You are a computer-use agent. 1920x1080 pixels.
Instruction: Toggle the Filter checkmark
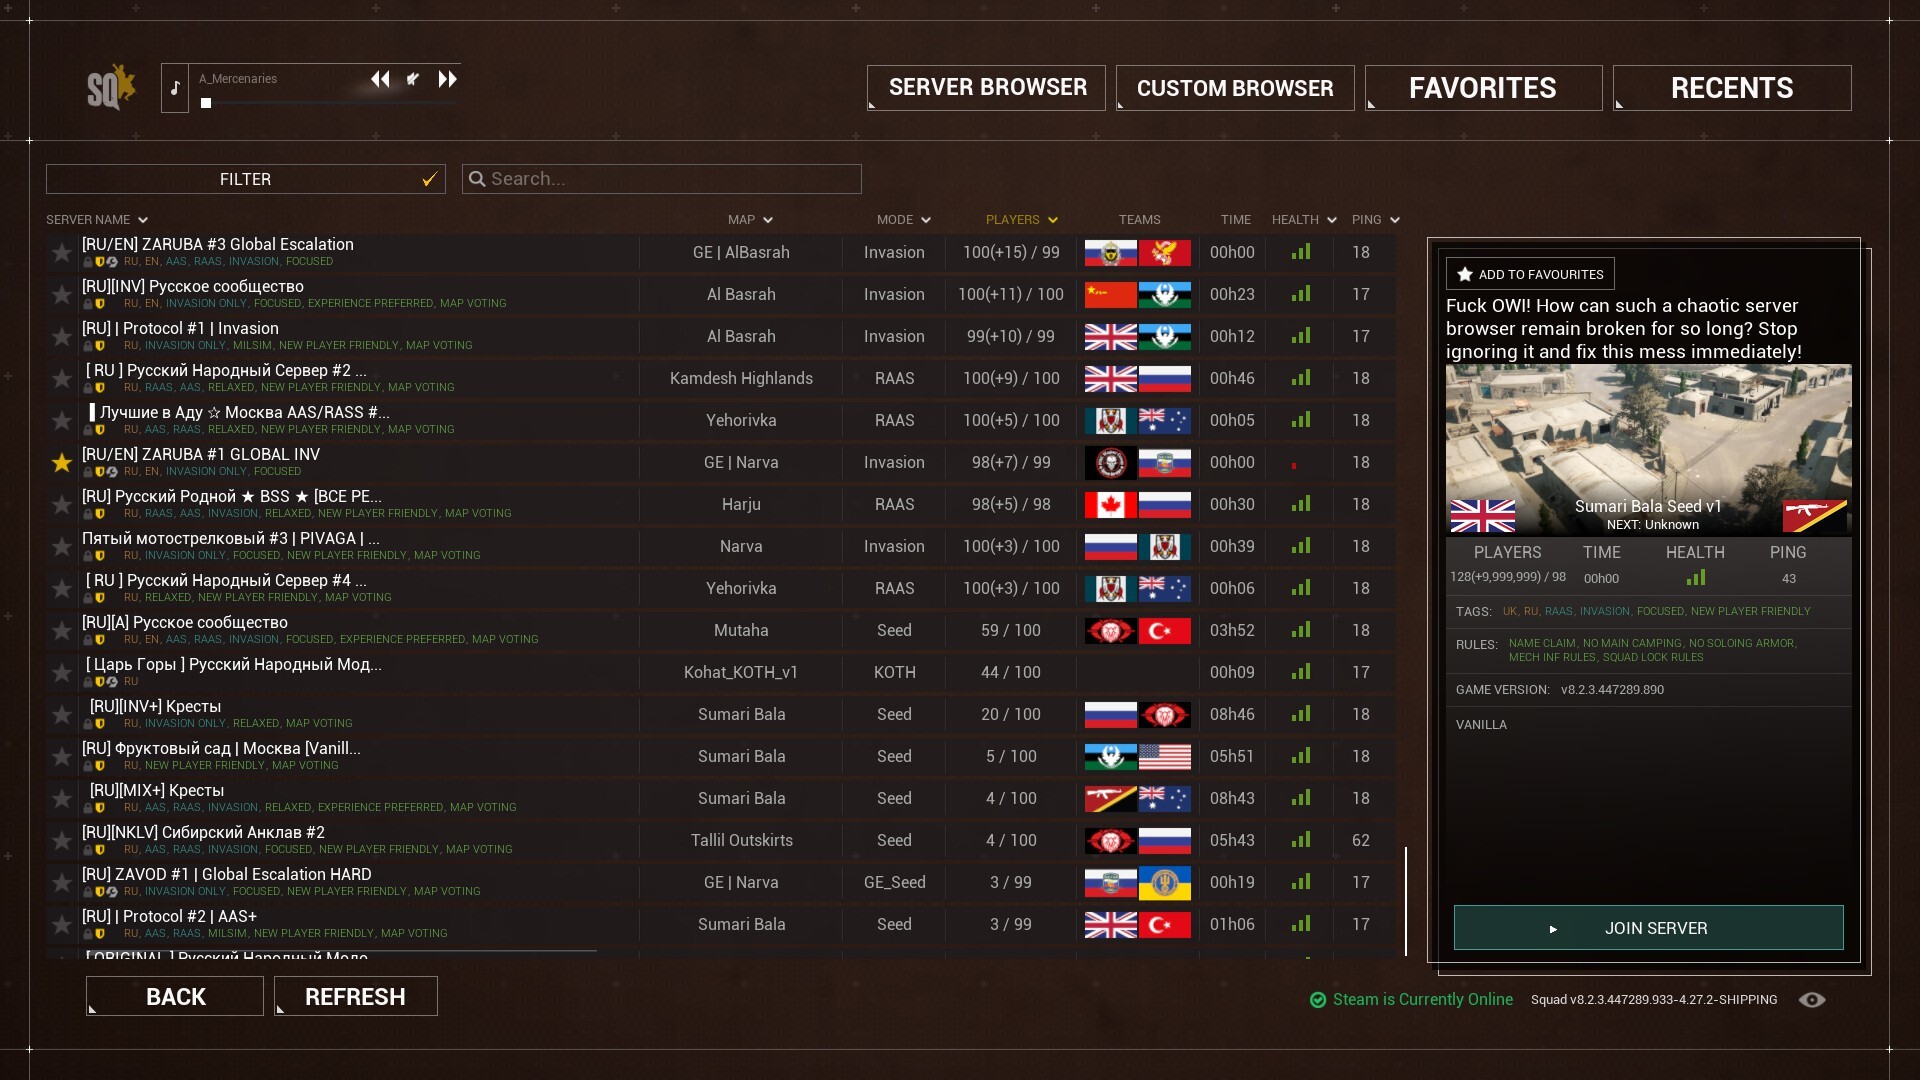pos(430,179)
